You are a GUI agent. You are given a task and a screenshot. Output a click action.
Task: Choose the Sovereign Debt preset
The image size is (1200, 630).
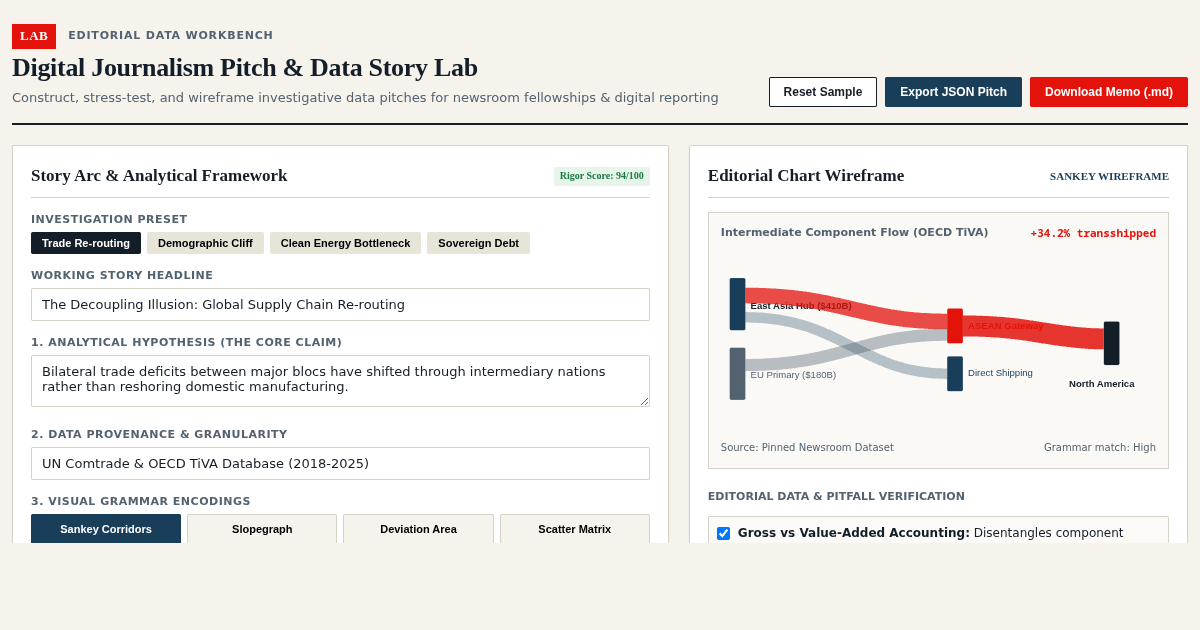point(478,243)
